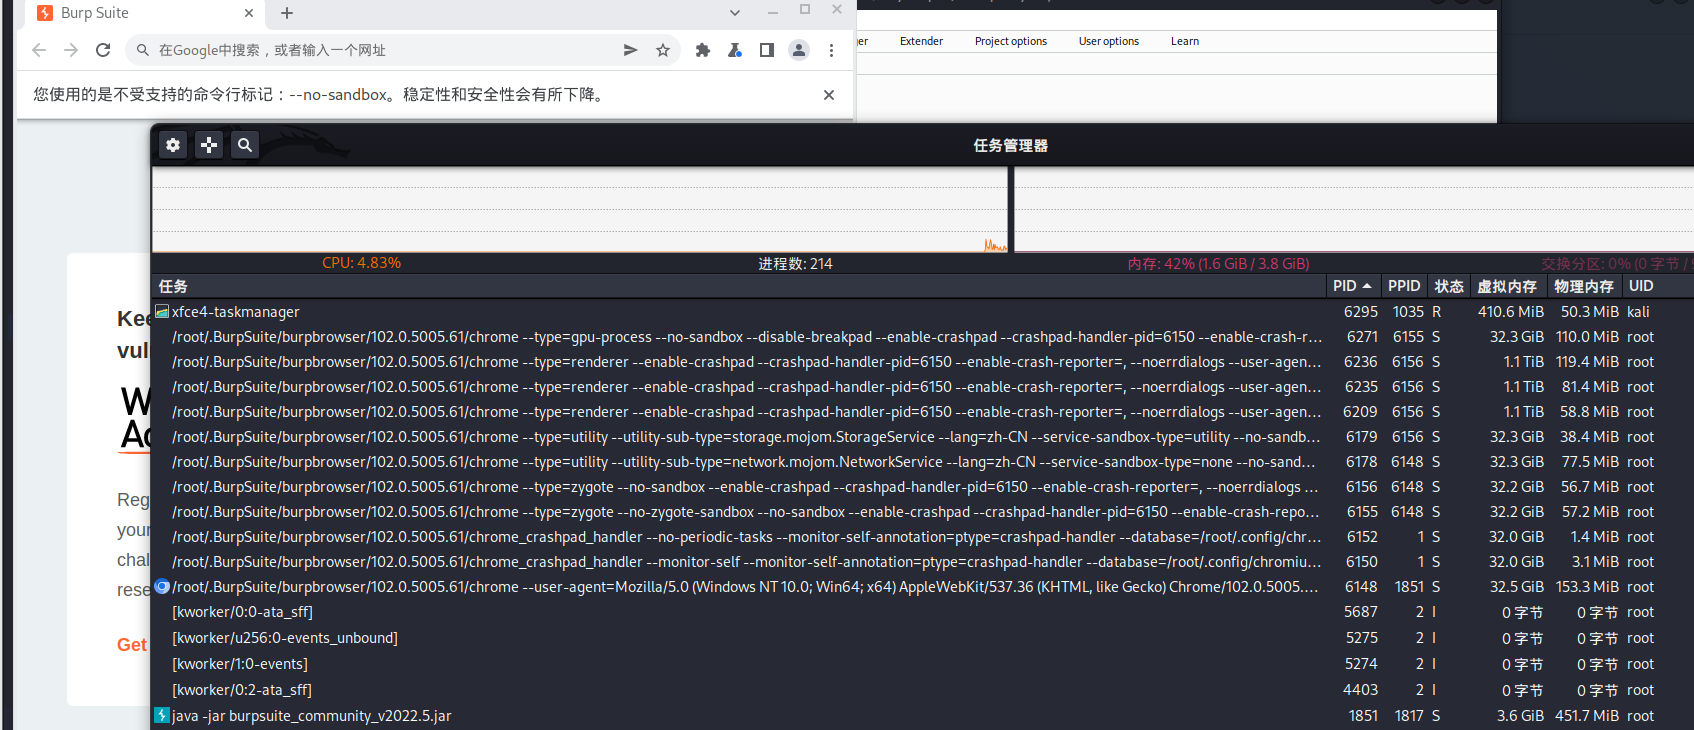
Task: Click PID value 6271
Action: [1362, 337]
